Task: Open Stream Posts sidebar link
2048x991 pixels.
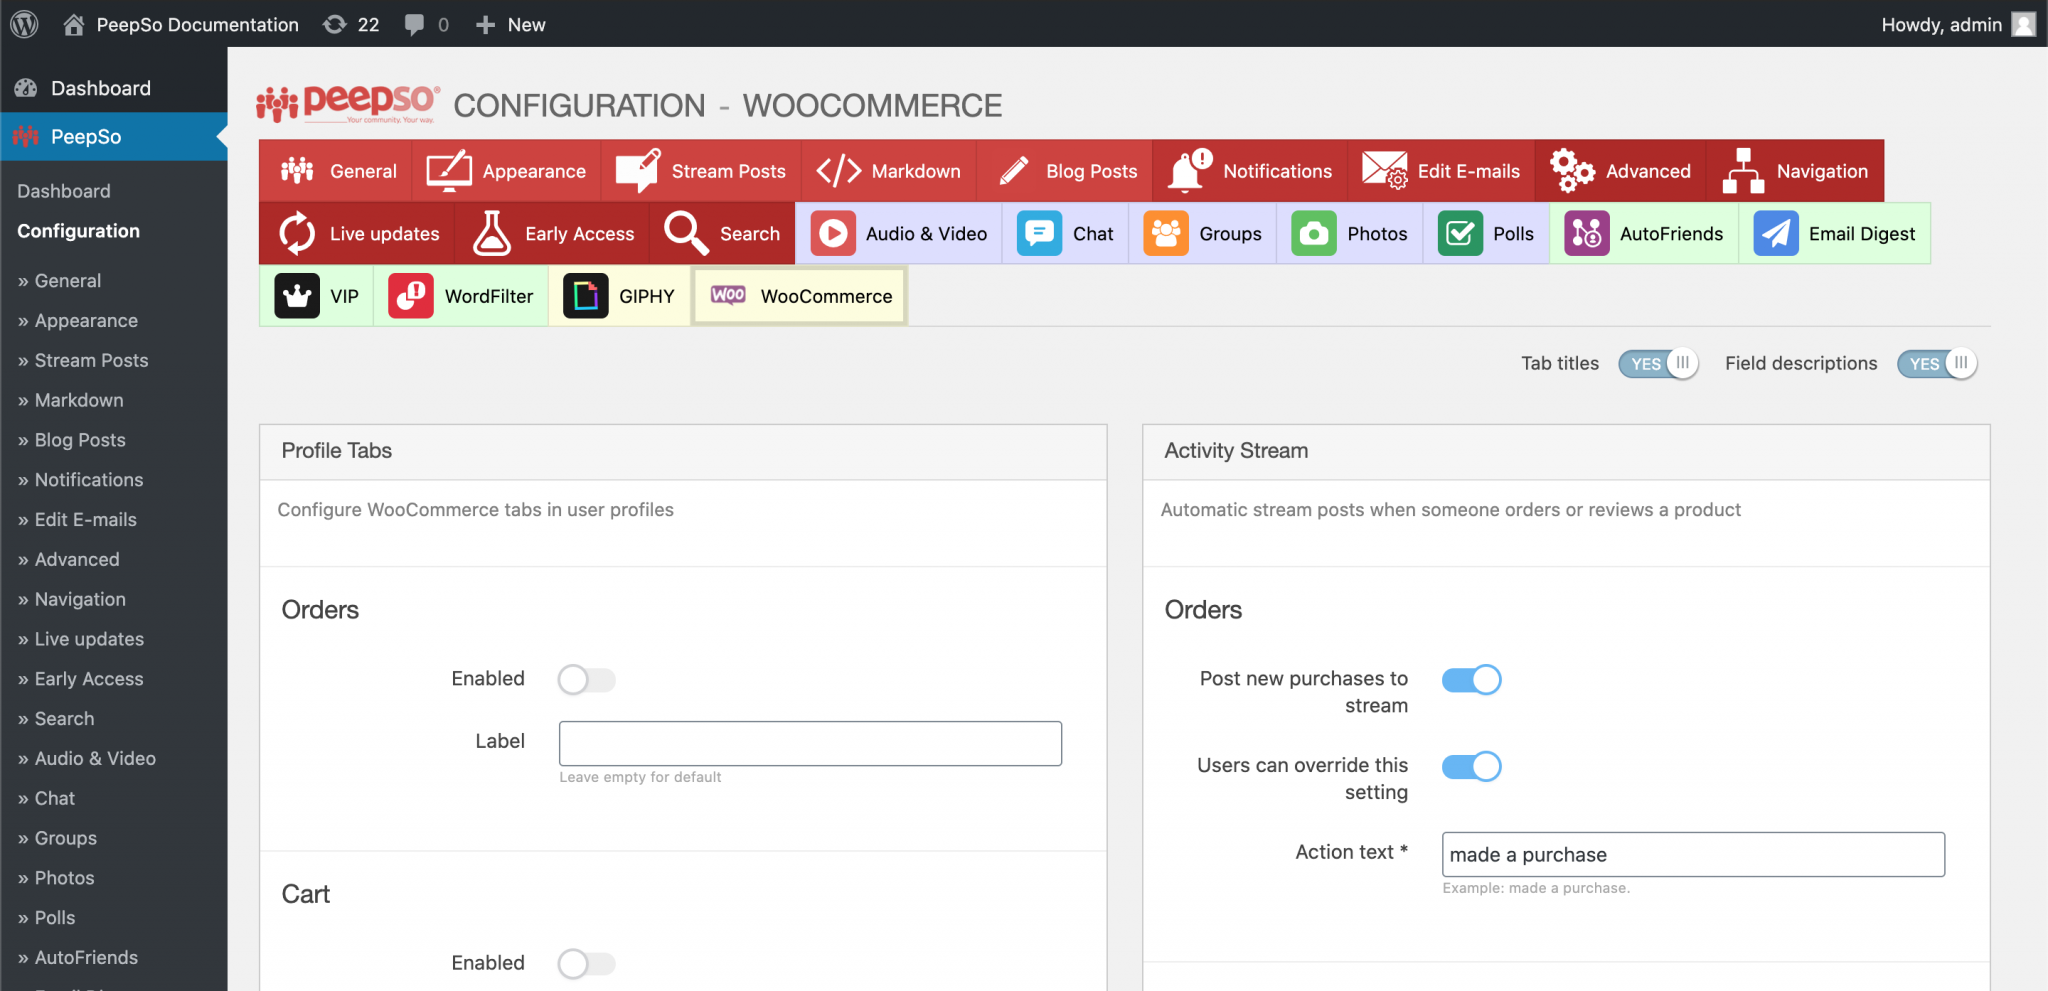Action: point(91,360)
